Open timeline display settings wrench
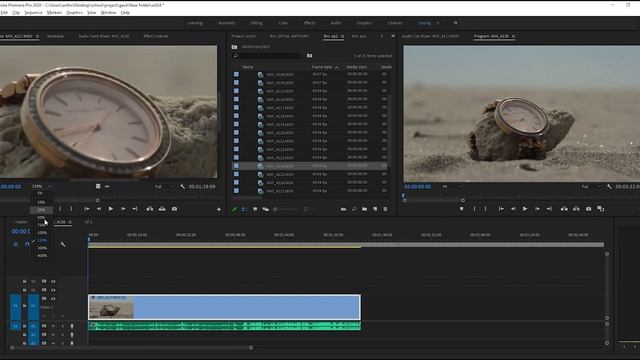This screenshot has height=360, width=640. 63,244
